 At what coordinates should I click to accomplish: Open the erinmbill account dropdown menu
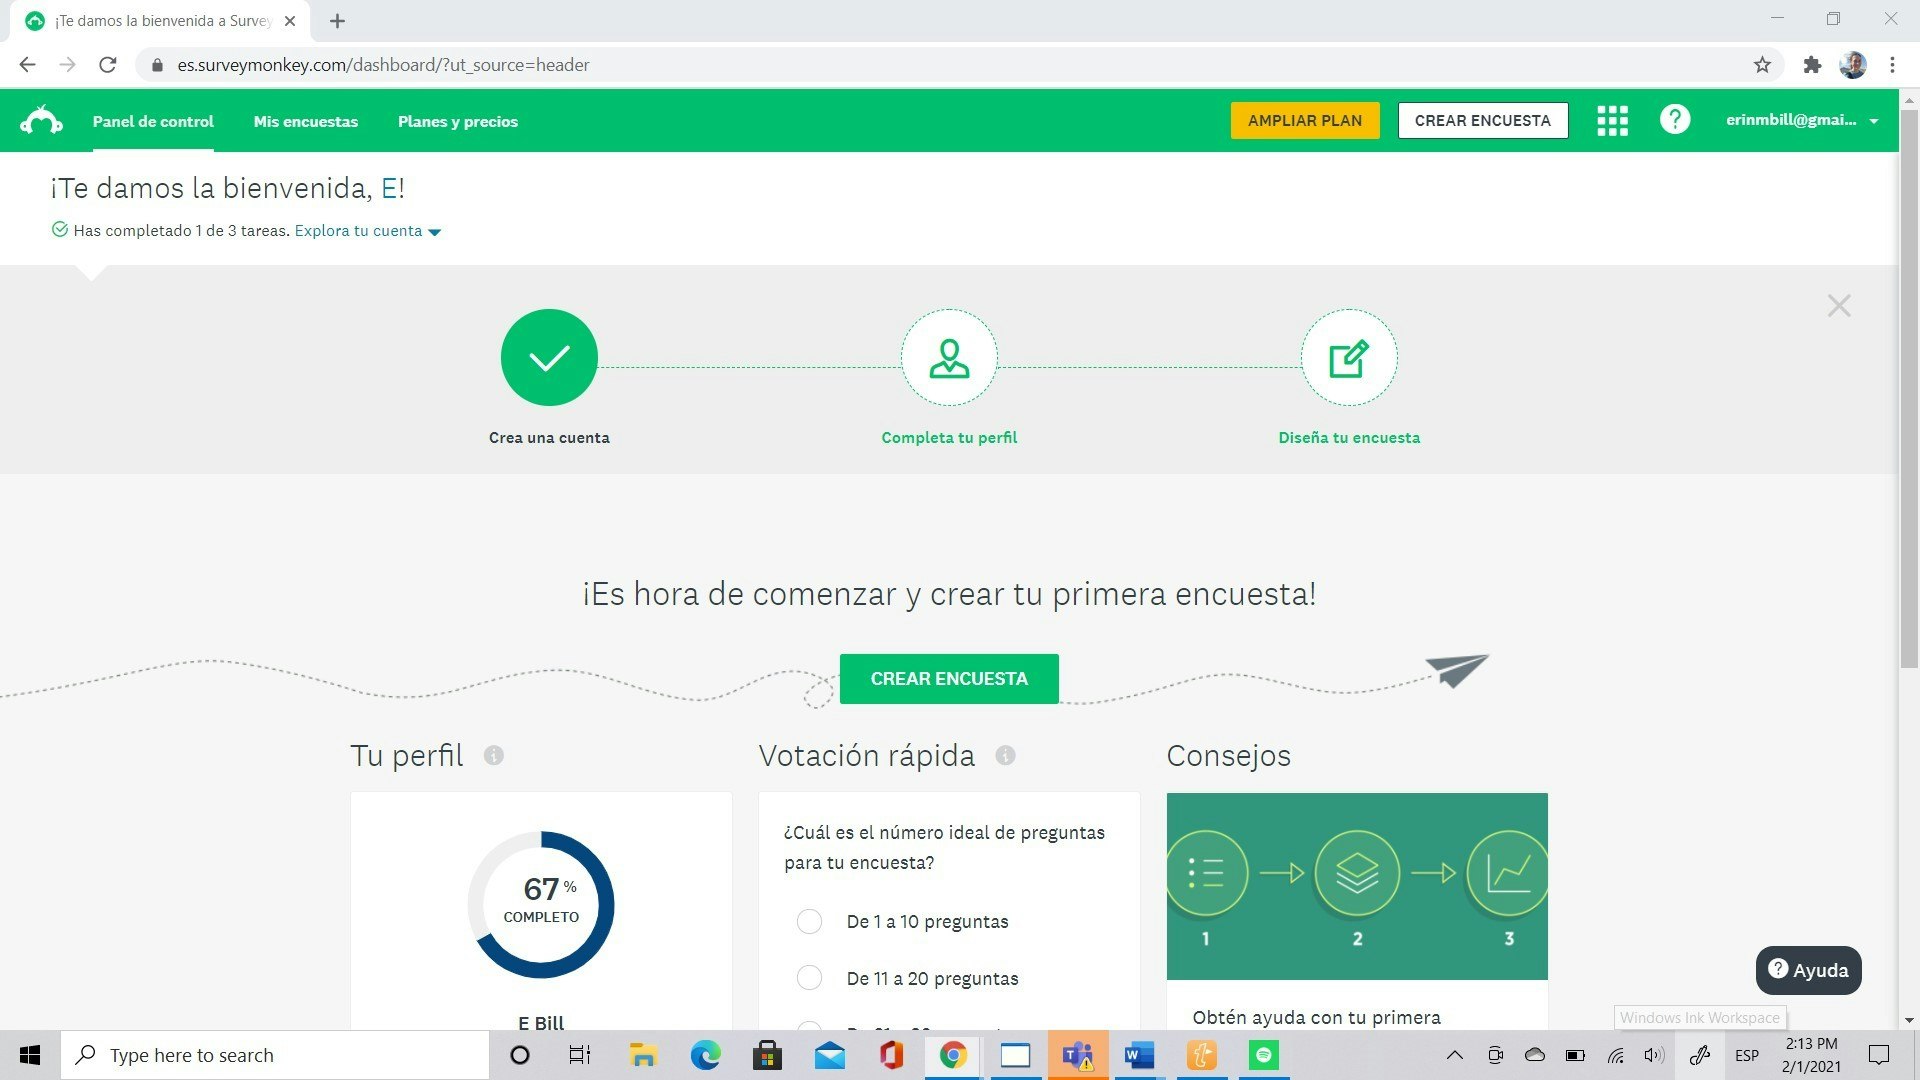[x=1801, y=120]
